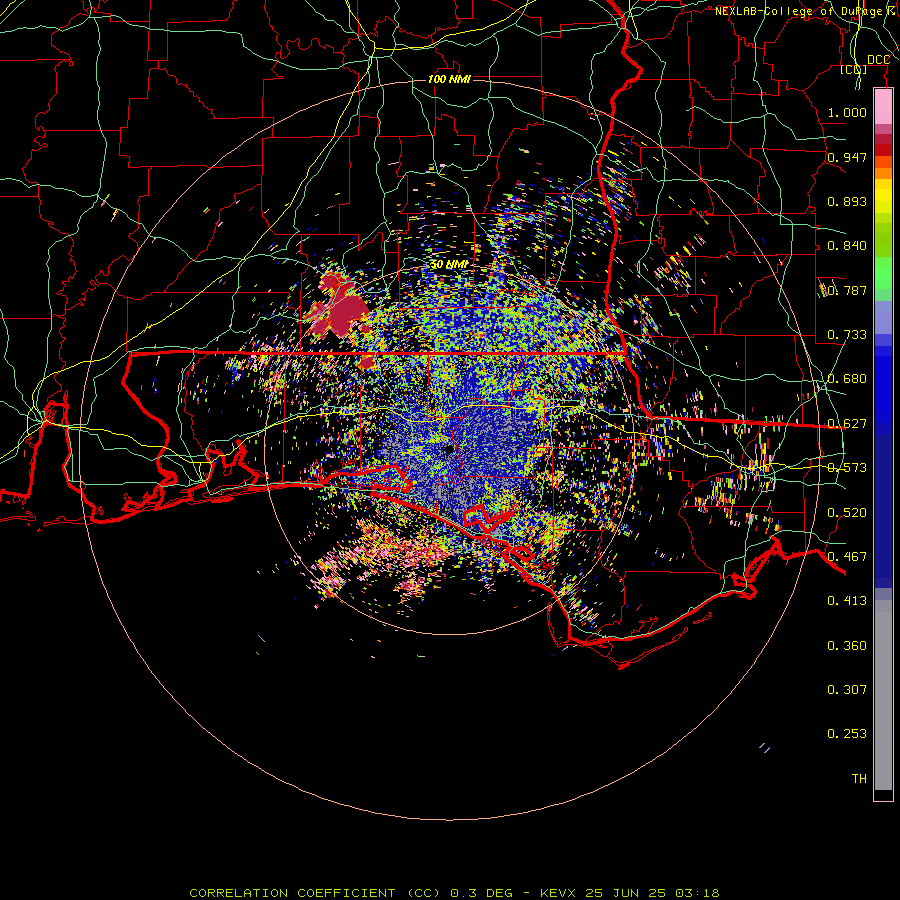This screenshot has height=900, width=900.
Task: Click the 0.893 legend value
Action: point(847,201)
